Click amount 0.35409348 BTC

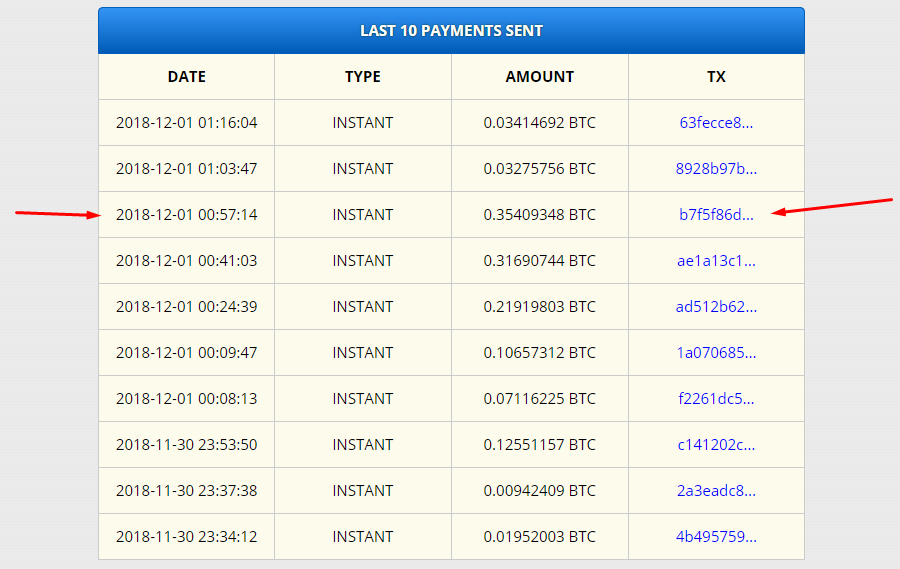click(540, 215)
